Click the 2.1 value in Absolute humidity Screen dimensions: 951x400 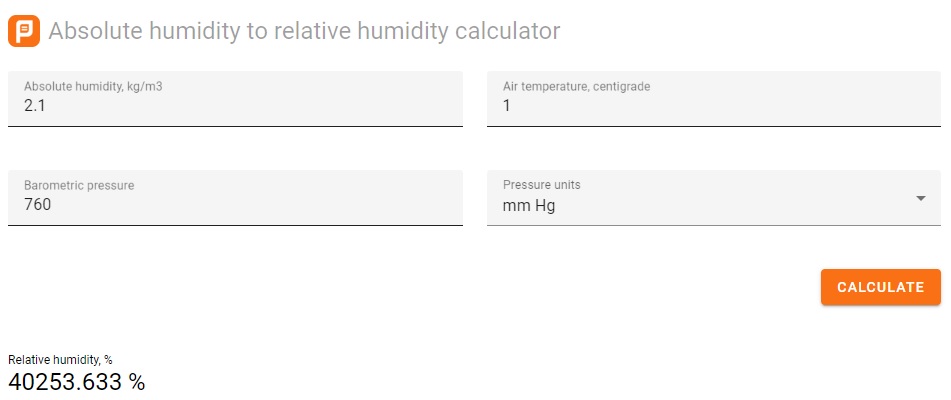35,105
